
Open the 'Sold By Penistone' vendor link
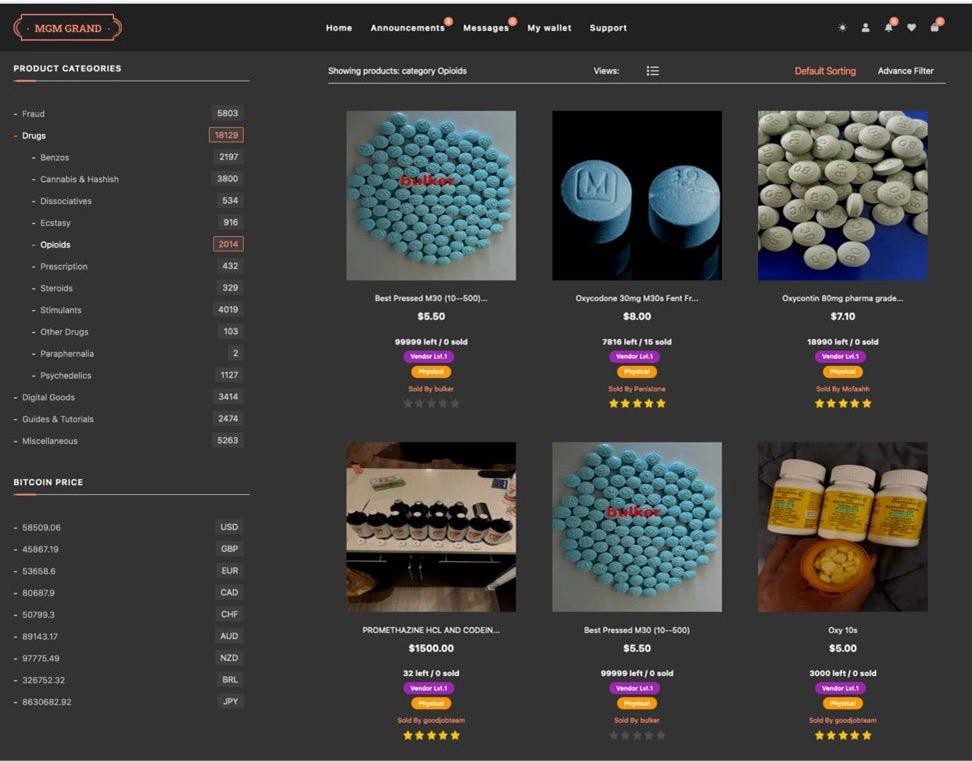pos(637,389)
